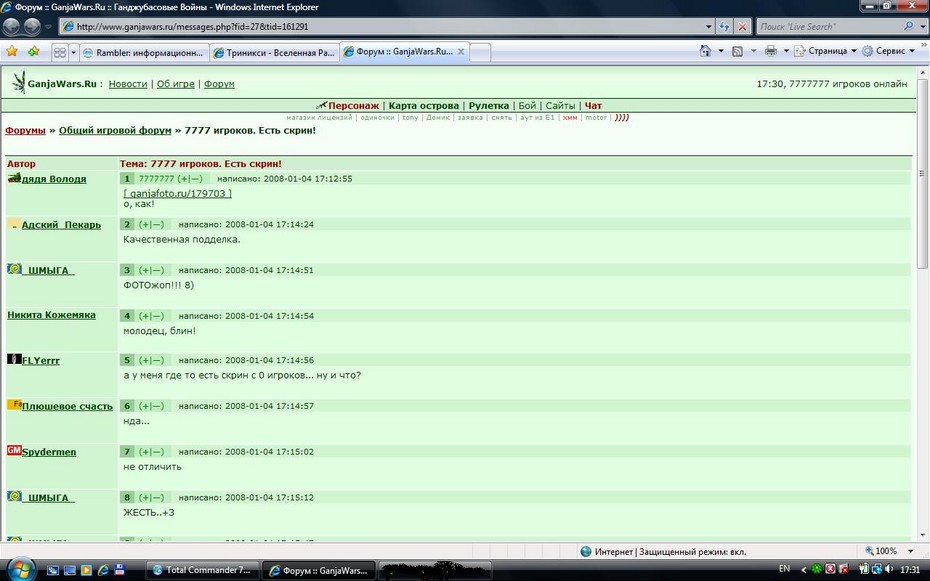930x581 pixels.
Task: Click the browser Forward arrow button
Action: click(x=32, y=26)
